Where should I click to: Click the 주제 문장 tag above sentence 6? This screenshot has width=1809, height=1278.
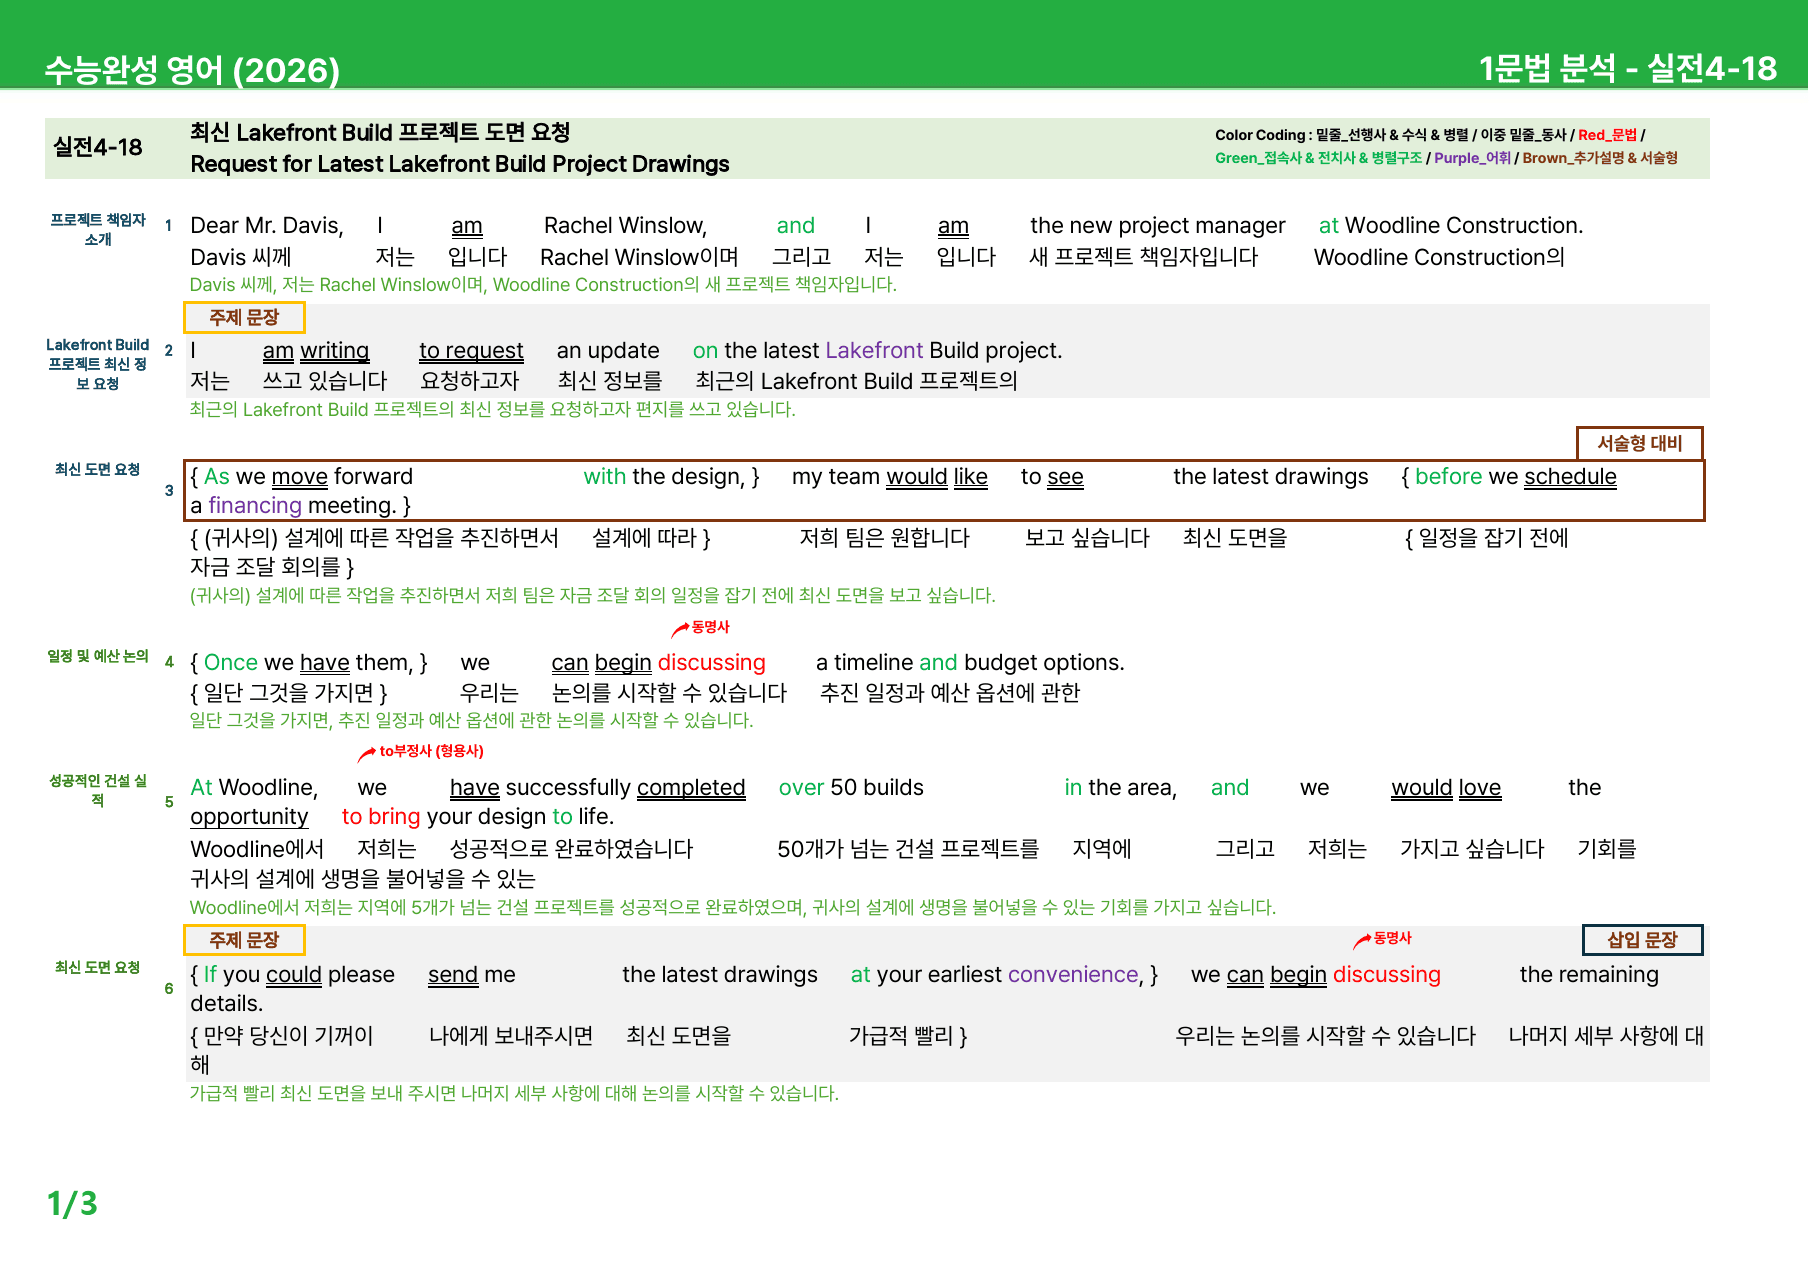point(244,940)
